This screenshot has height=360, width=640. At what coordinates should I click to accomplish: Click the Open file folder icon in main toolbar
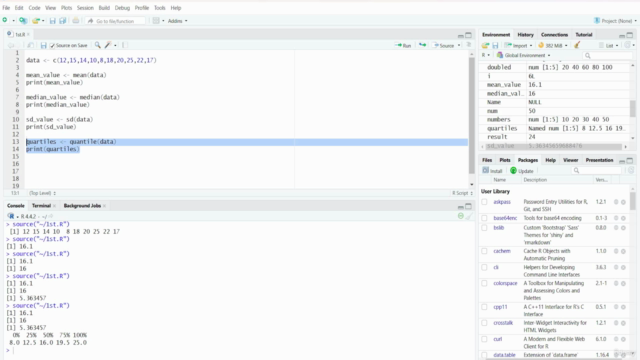[x=36, y=20]
